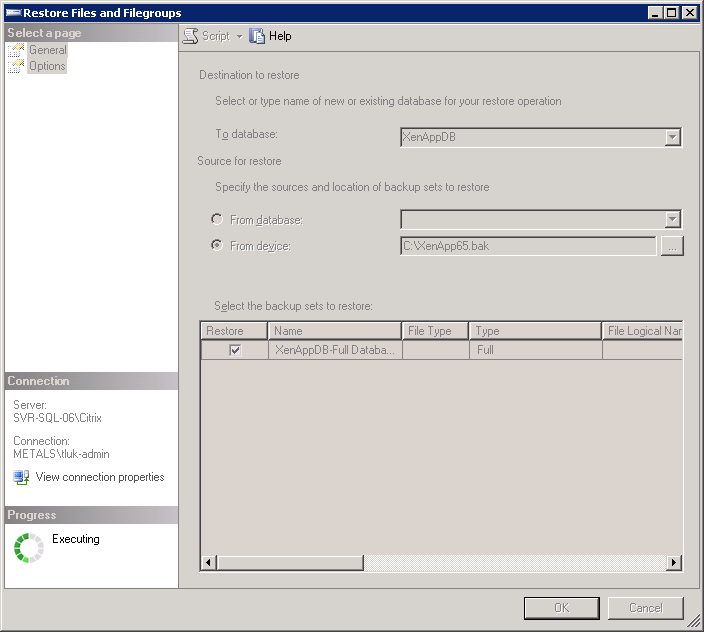The image size is (704, 632).
Task: Click the General page icon
Action: [x=16, y=50]
